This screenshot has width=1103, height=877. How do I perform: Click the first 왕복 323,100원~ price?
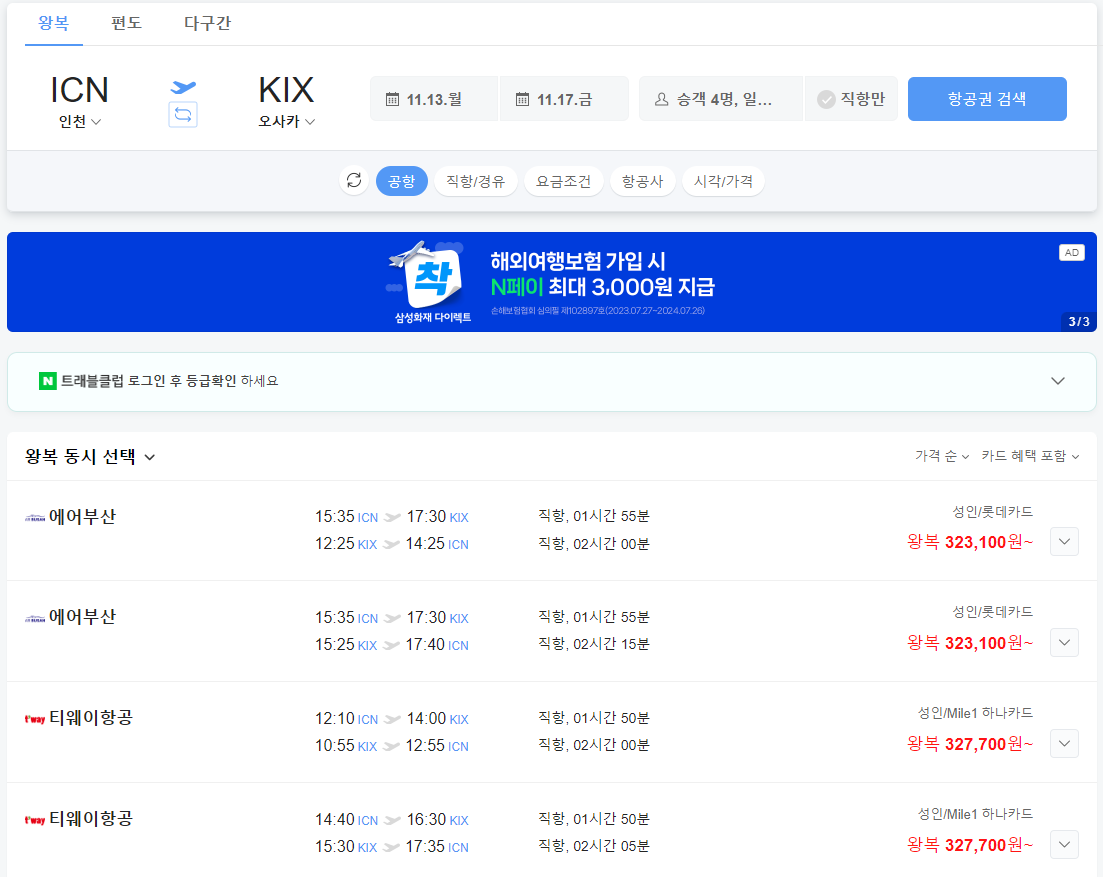970,542
